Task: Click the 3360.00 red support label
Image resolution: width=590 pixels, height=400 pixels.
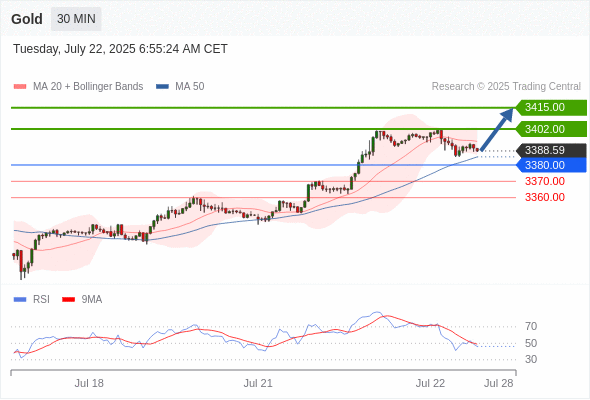Action: click(x=545, y=197)
